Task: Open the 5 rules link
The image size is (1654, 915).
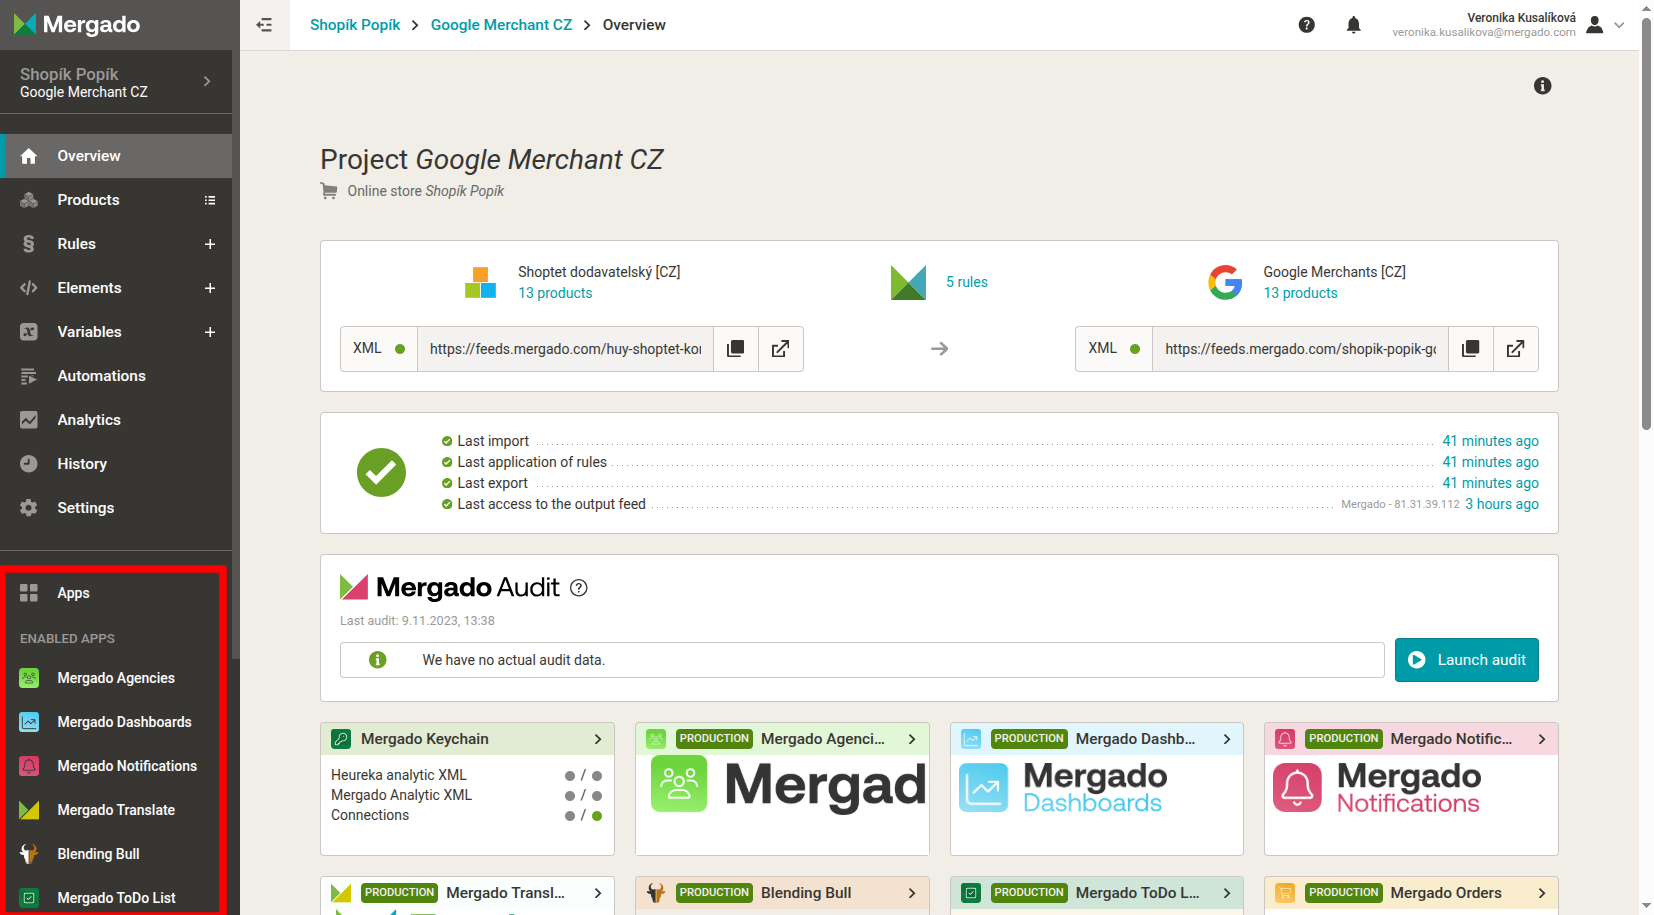Action: pyautogui.click(x=966, y=282)
